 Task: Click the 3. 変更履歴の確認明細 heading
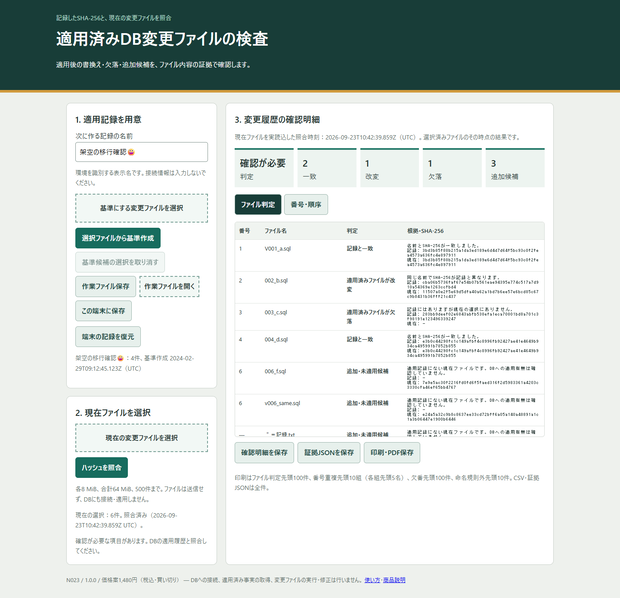[x=277, y=120]
